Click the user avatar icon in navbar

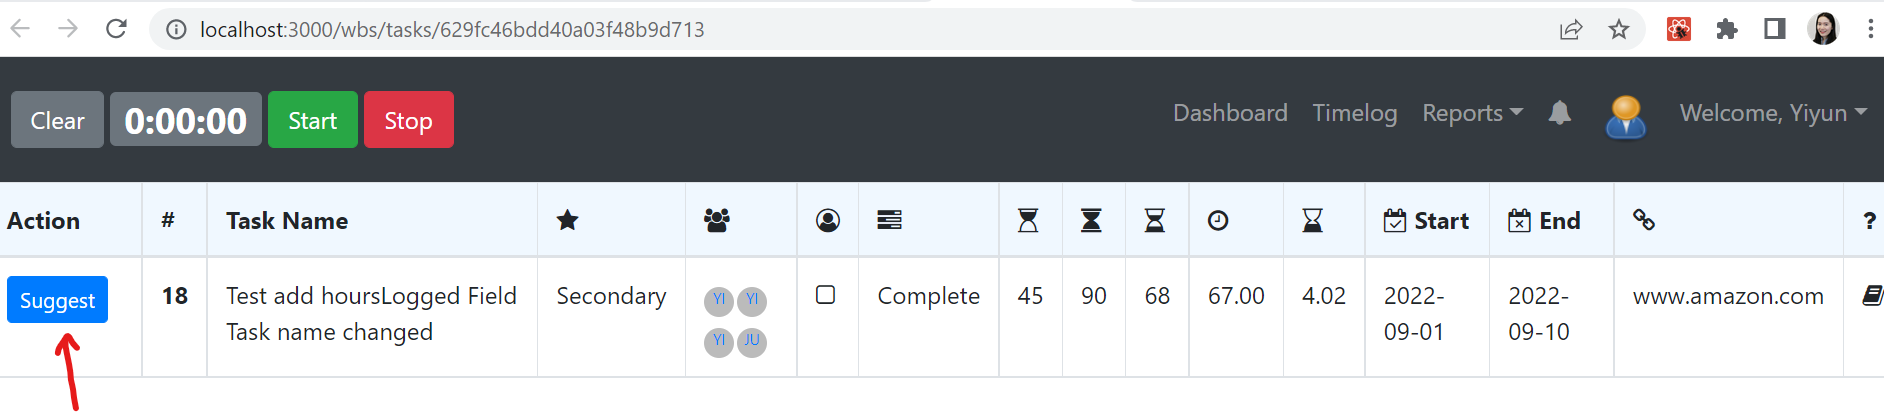(x=1626, y=117)
